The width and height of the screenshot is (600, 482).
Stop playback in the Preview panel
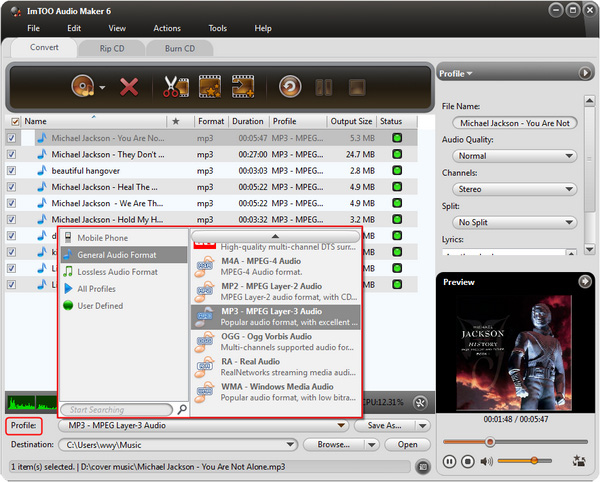tap(467, 461)
